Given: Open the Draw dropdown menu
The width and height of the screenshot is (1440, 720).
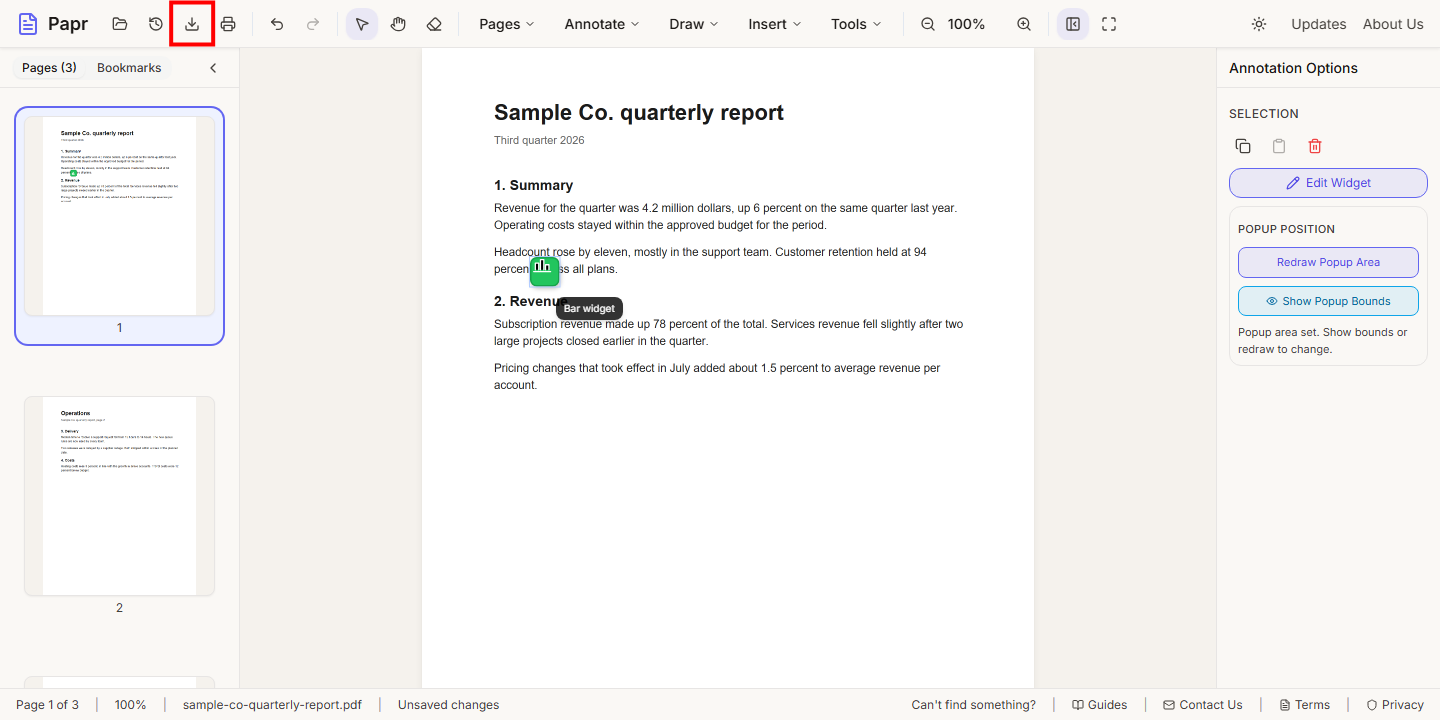Looking at the screenshot, I should [x=694, y=24].
